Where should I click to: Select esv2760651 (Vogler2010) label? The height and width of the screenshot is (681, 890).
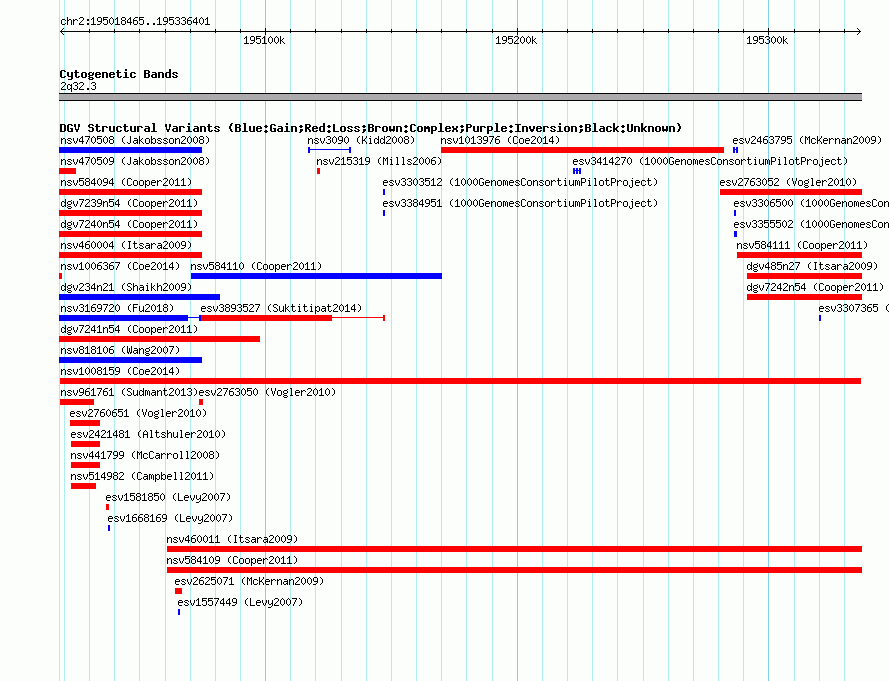click(x=138, y=413)
